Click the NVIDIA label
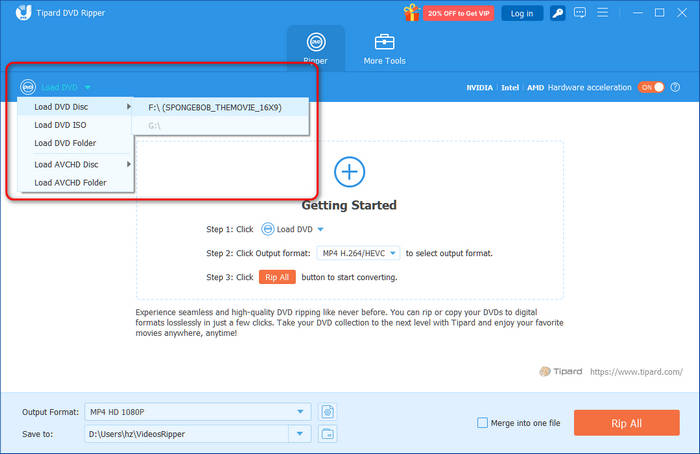 click(x=479, y=87)
